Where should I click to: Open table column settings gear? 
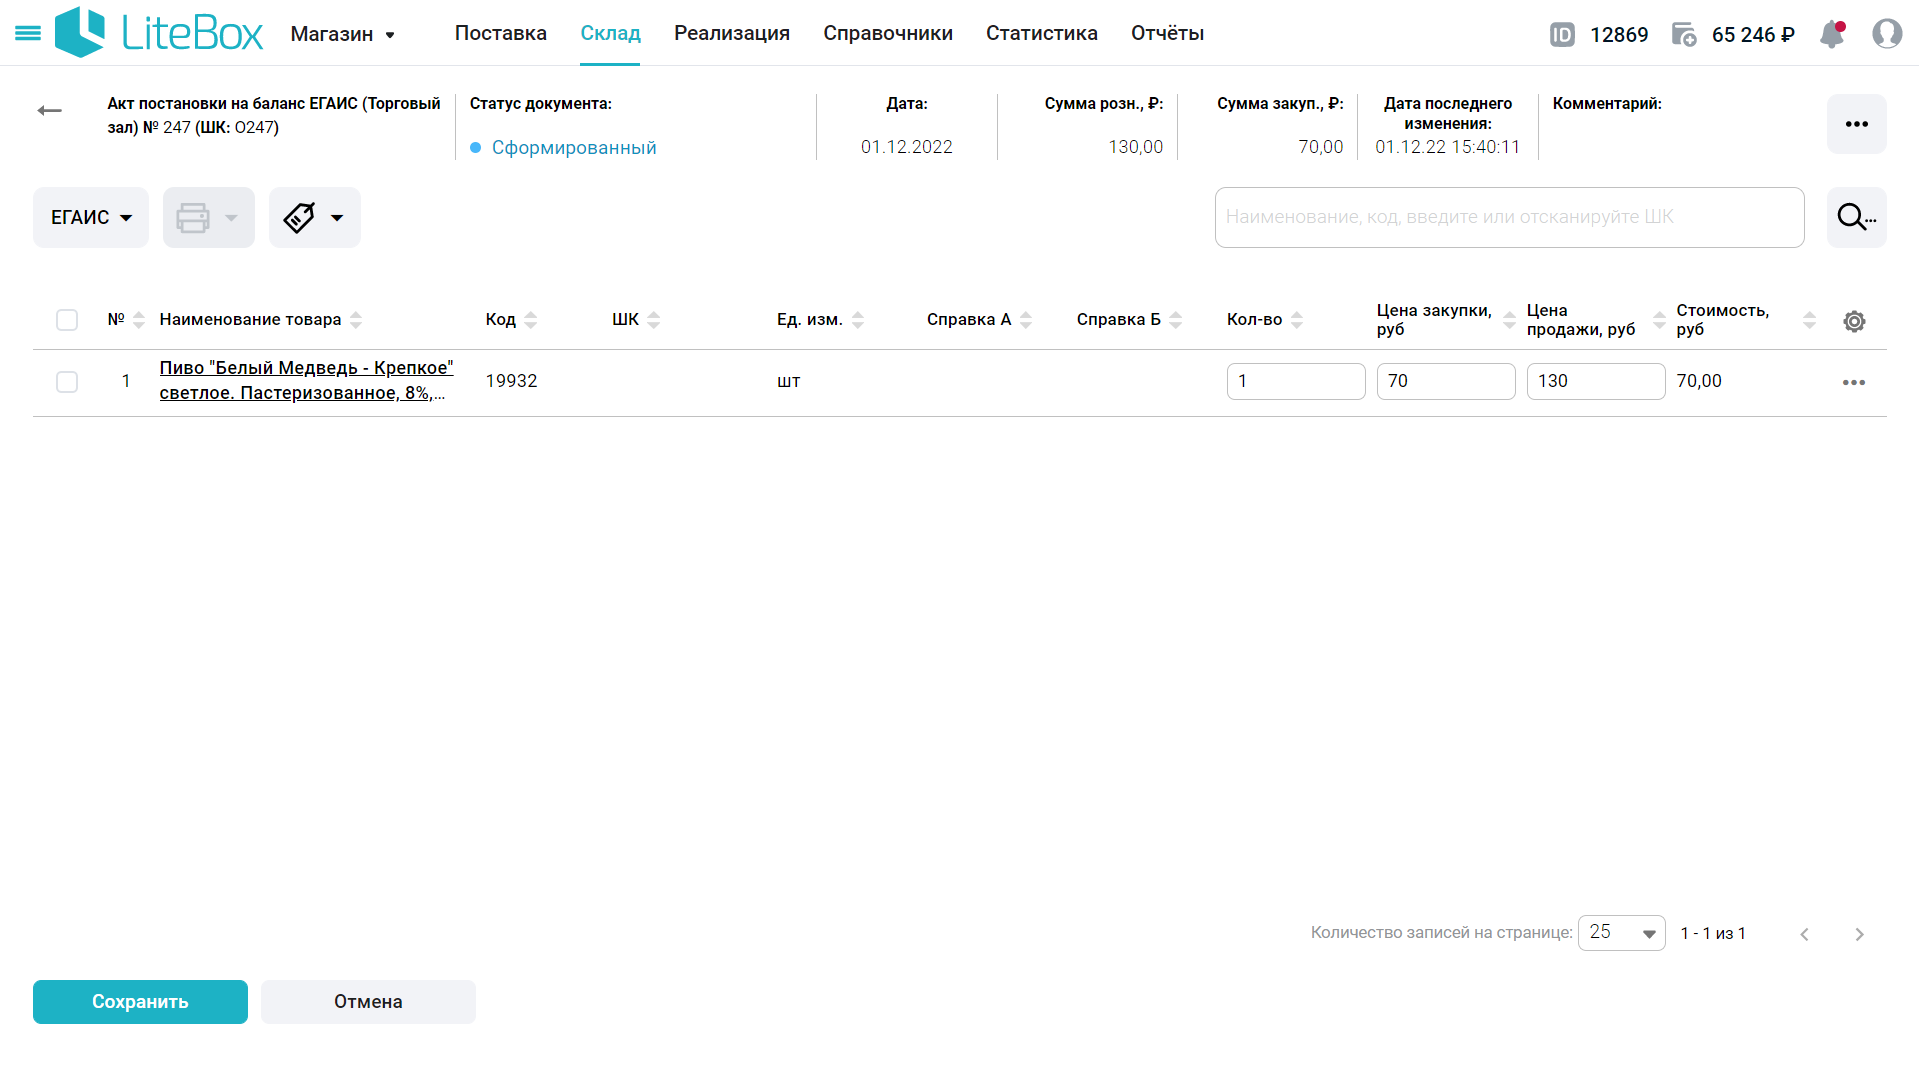click(x=1854, y=321)
